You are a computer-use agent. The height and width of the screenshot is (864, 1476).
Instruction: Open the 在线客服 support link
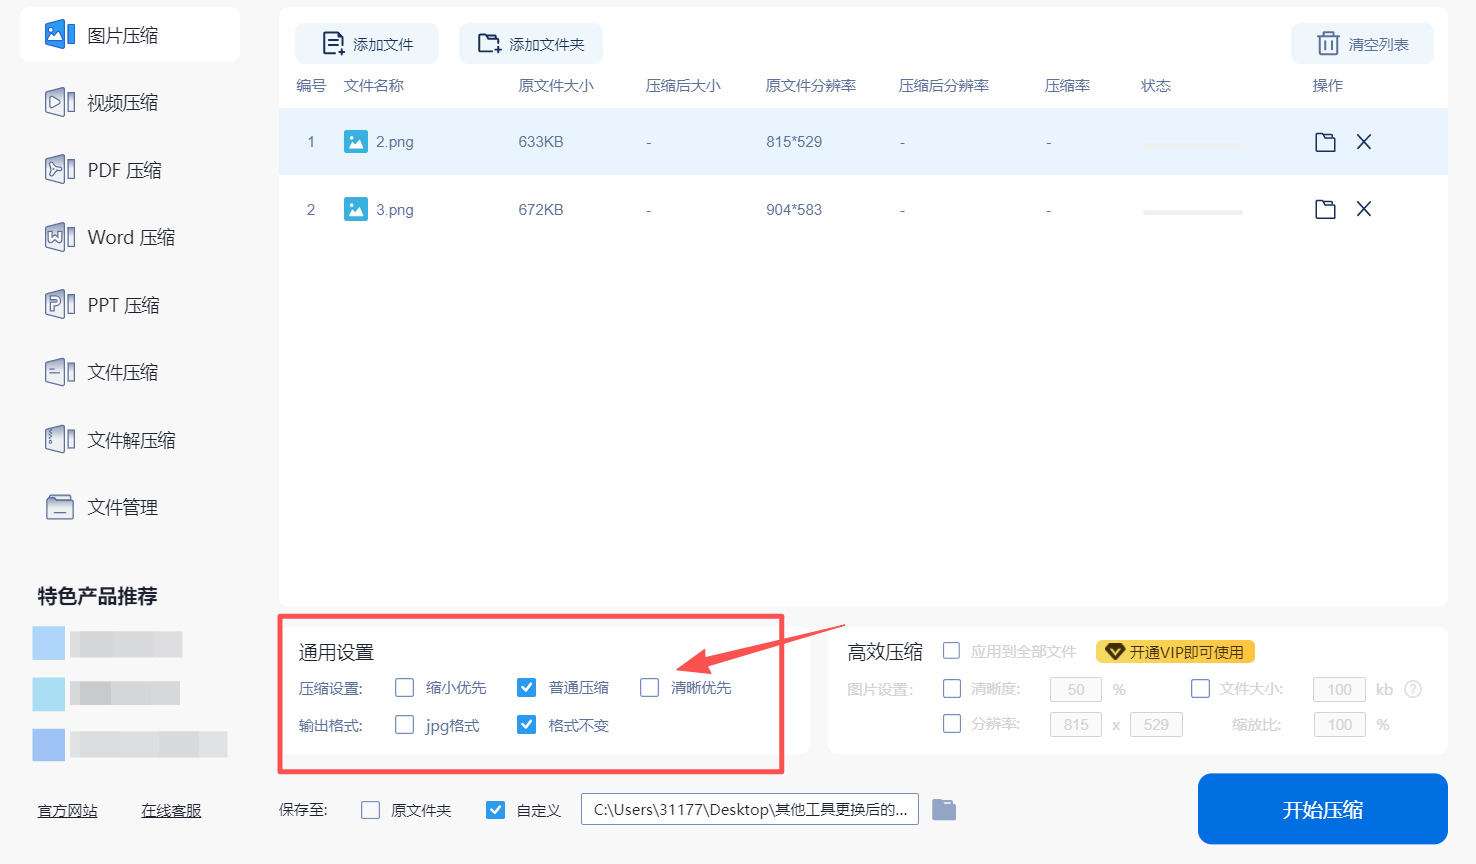tap(171, 811)
